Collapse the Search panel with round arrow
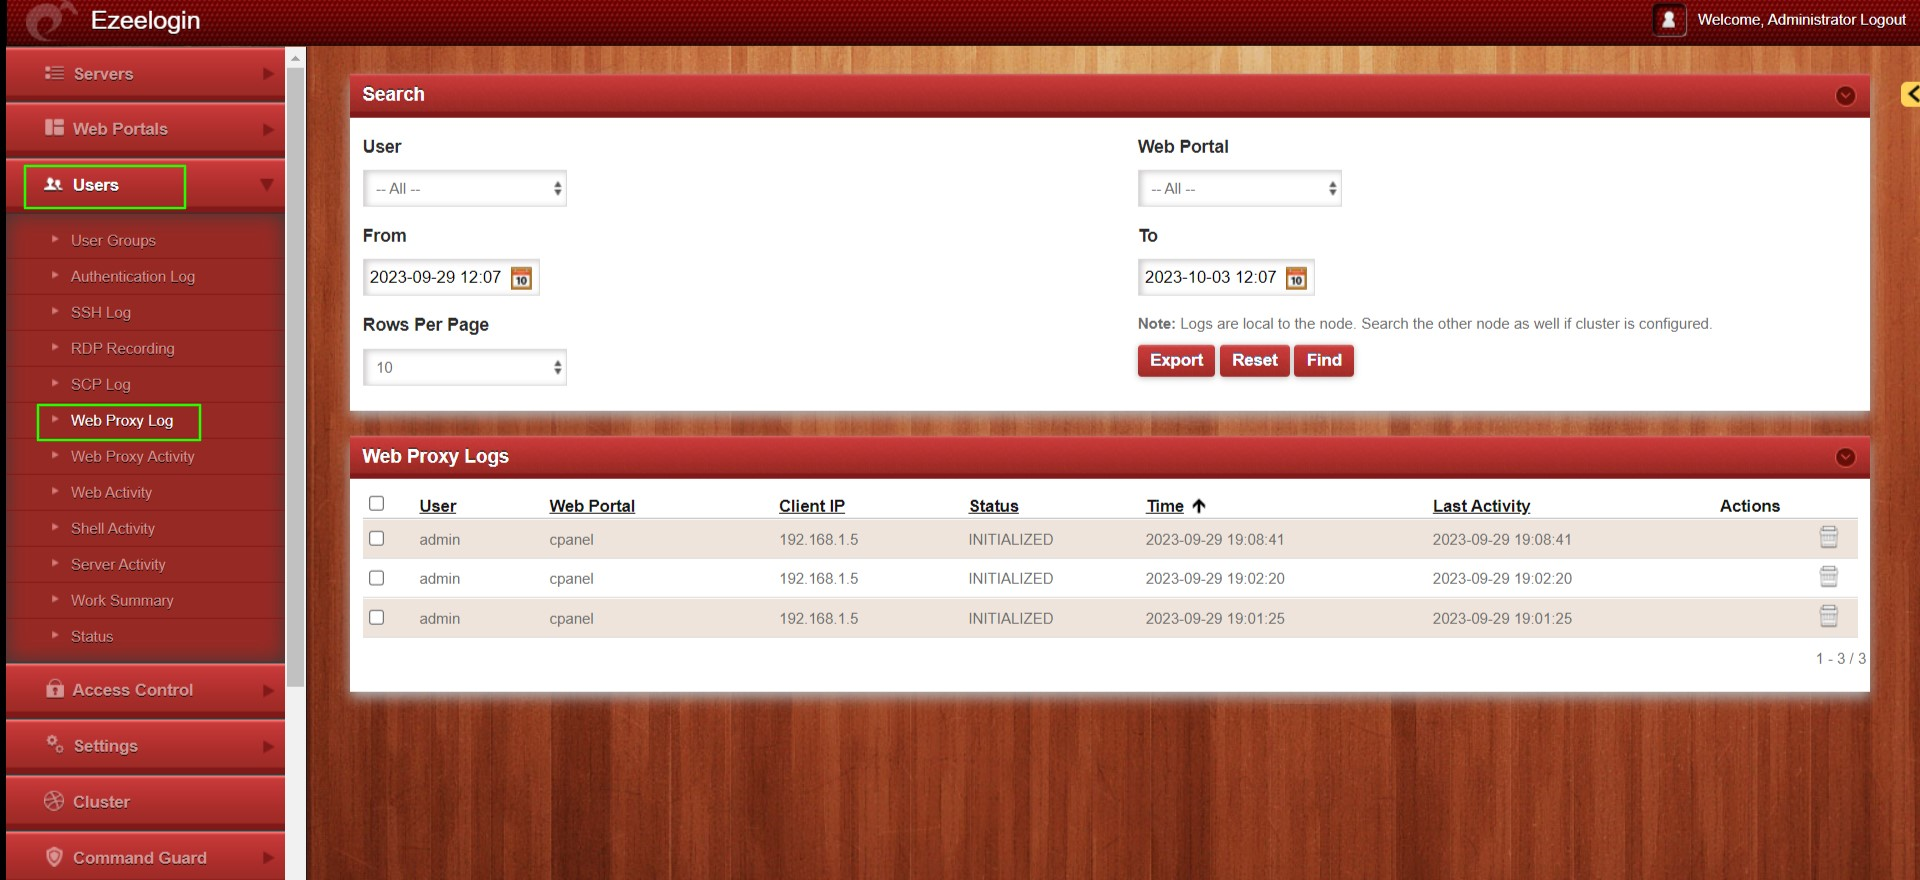 1845,95
